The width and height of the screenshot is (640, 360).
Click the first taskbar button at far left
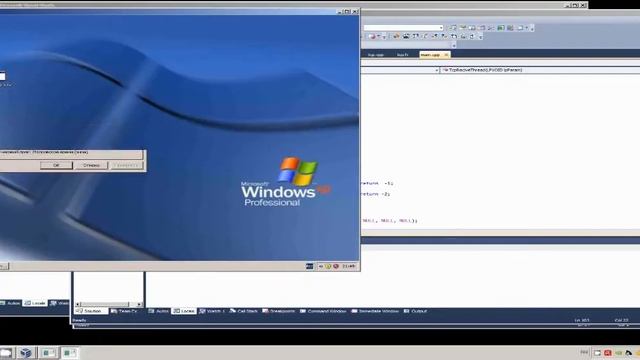(6, 353)
